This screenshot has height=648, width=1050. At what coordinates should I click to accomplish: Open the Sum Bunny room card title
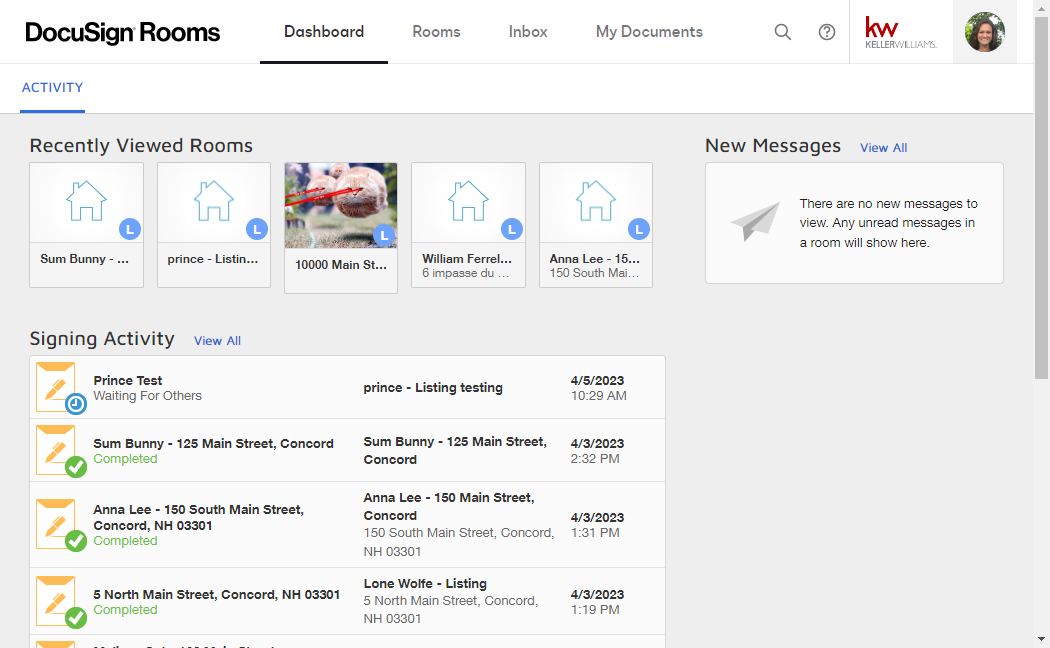point(84,259)
